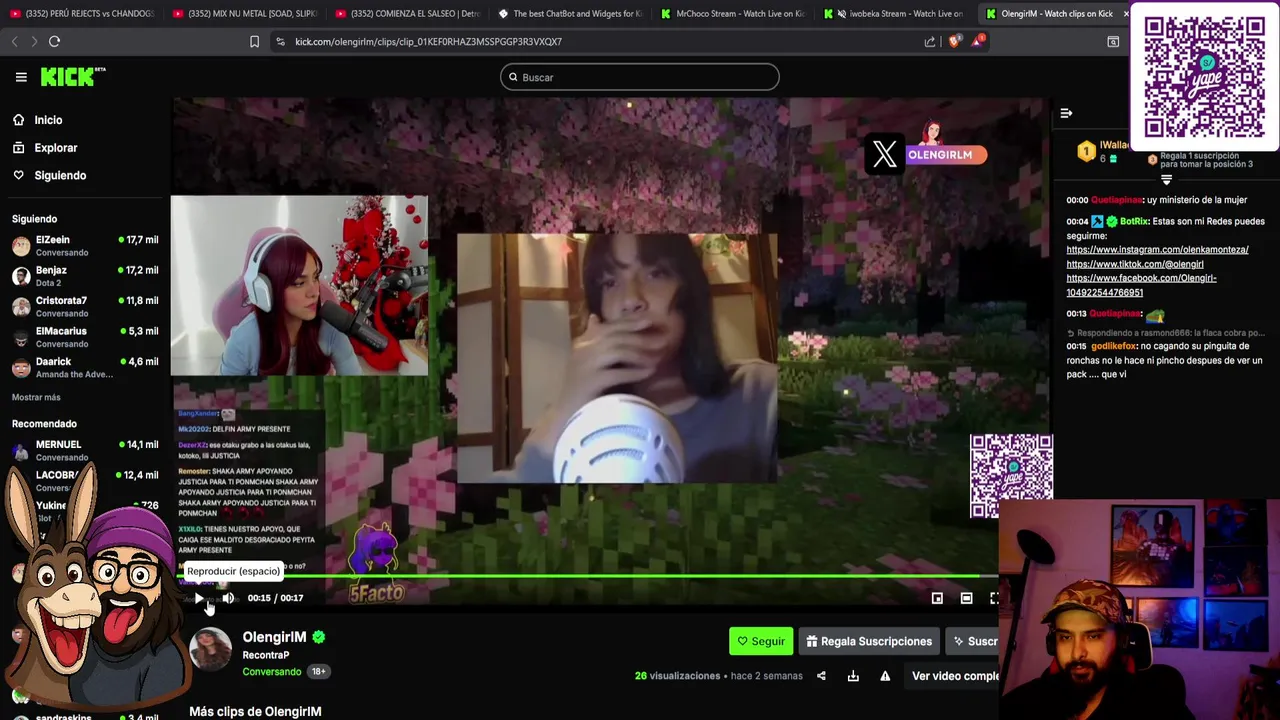Switch to best ChatBot and Widgets tab
The width and height of the screenshot is (1280, 720).
click(570, 13)
